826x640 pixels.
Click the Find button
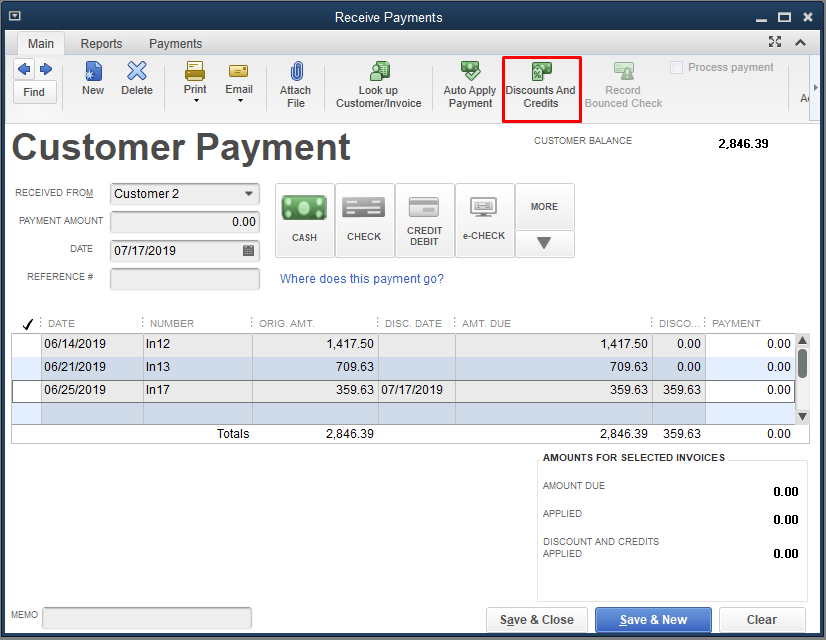click(x=34, y=92)
